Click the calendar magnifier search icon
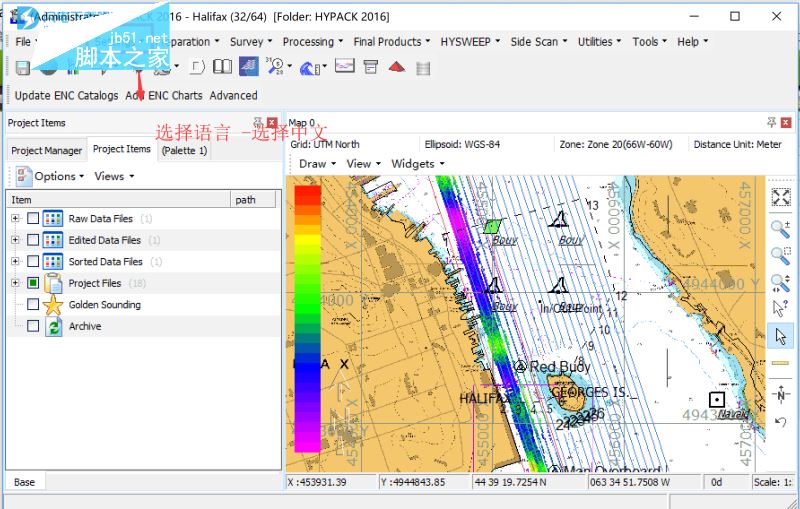The height and width of the screenshot is (509, 800). pyautogui.click(x=275, y=66)
